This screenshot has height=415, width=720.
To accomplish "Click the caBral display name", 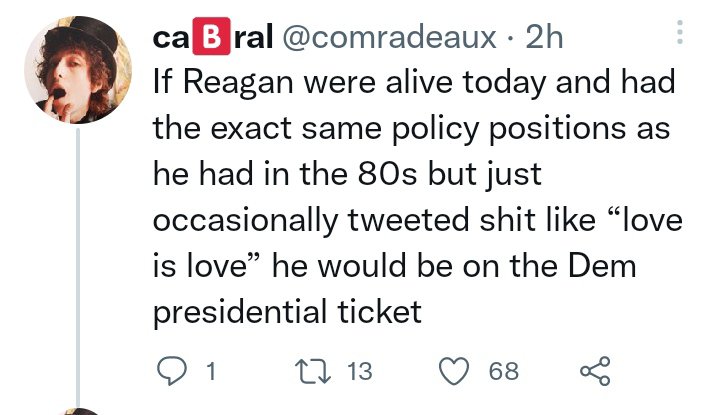I will coord(212,38).
